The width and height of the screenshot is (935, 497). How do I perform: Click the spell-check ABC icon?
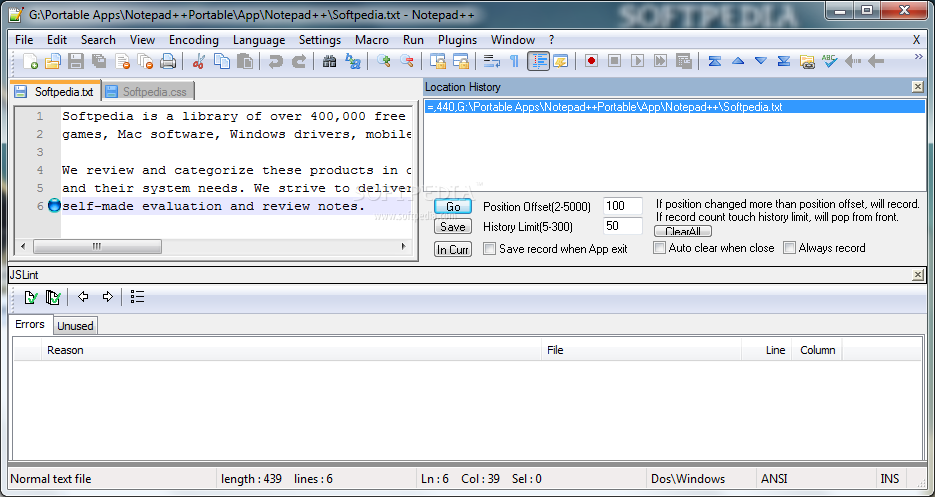pyautogui.click(x=829, y=61)
